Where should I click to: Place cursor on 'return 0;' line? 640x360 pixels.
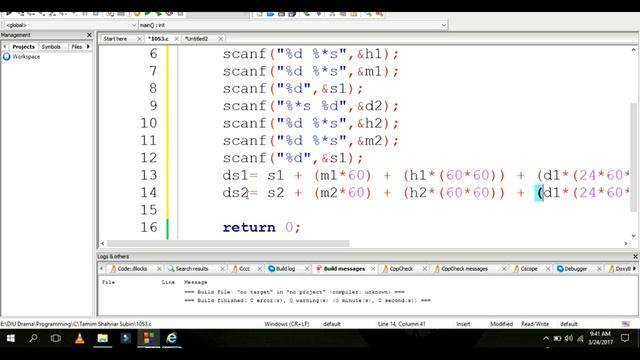tap(262, 227)
